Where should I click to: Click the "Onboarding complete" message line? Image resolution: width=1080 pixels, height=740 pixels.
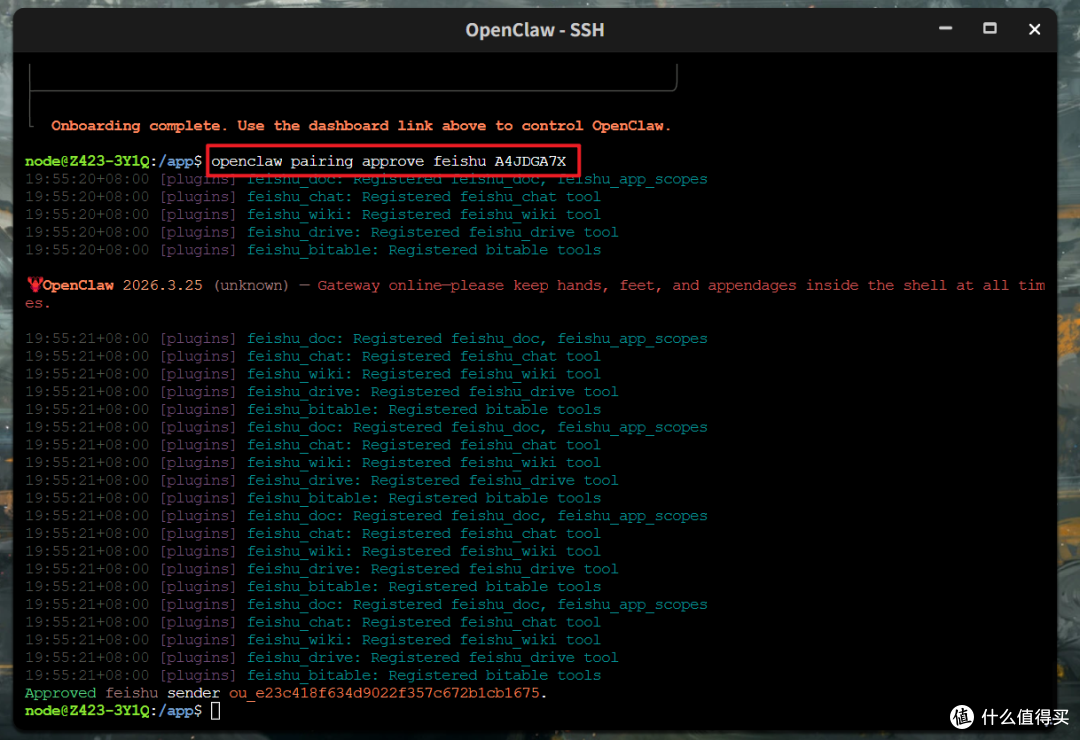click(x=360, y=126)
